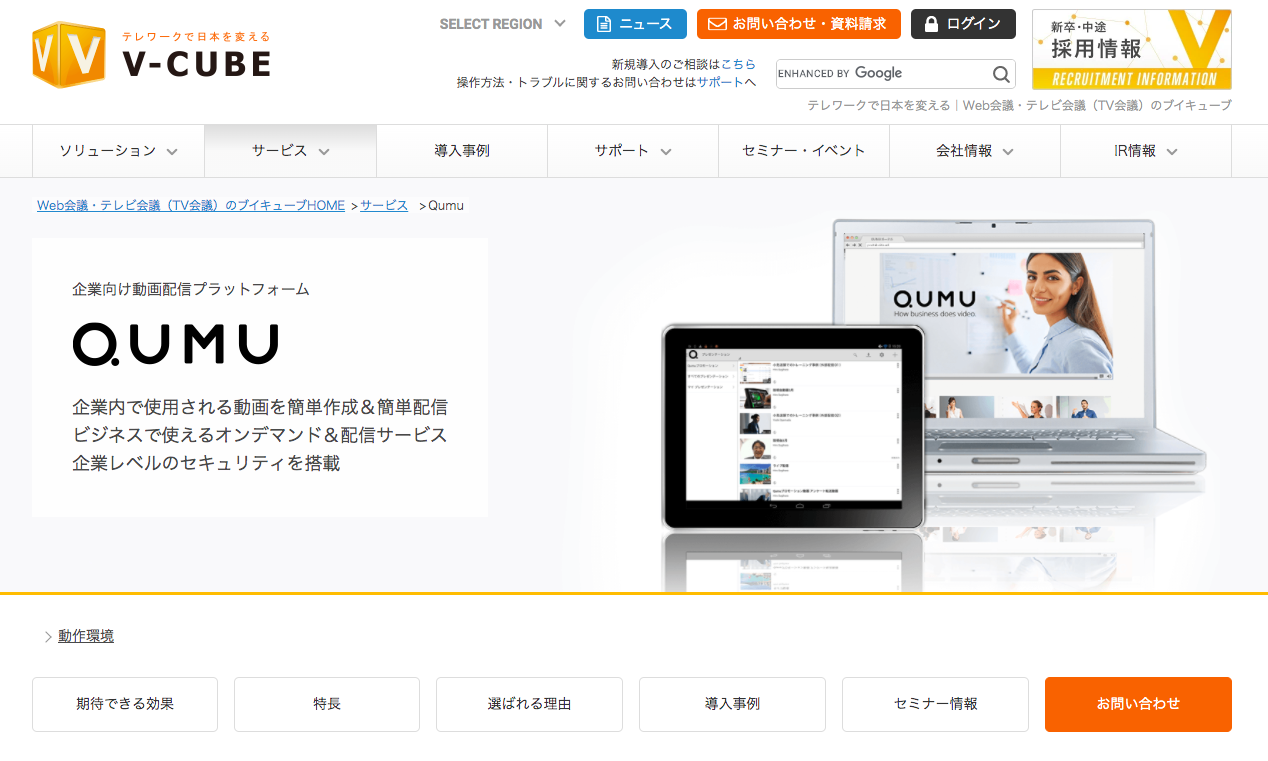This screenshot has height=761, width=1268.
Task: Expand the IR情報 menu chevron
Action: [1172, 152]
